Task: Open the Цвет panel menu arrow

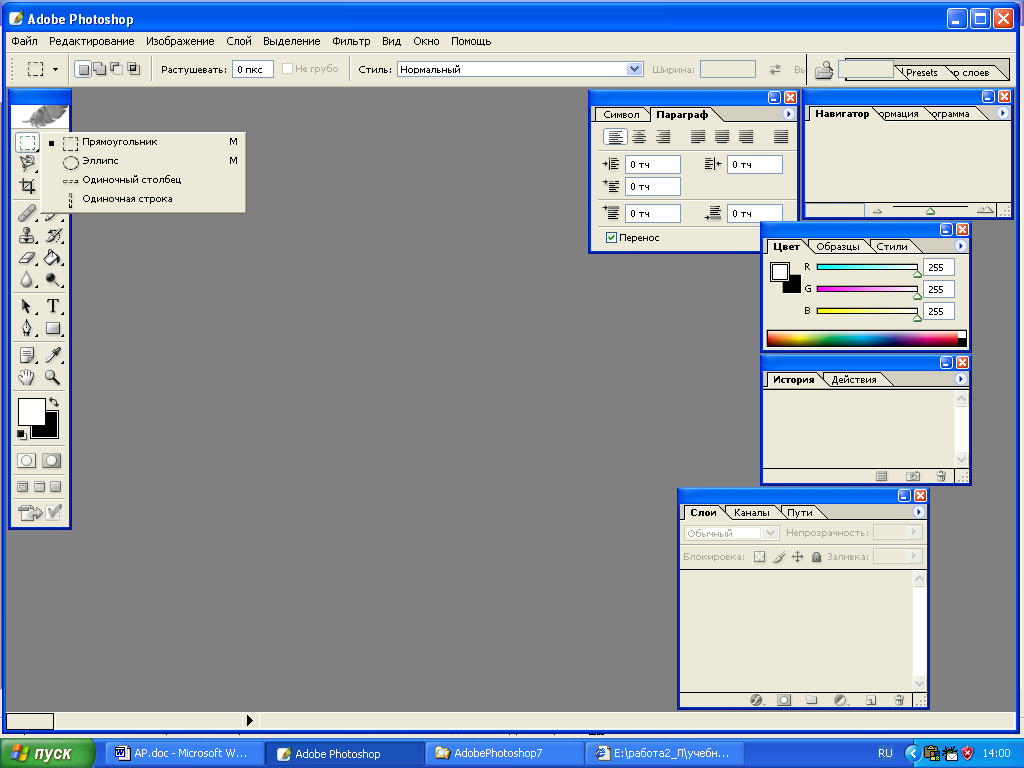Action: point(961,246)
